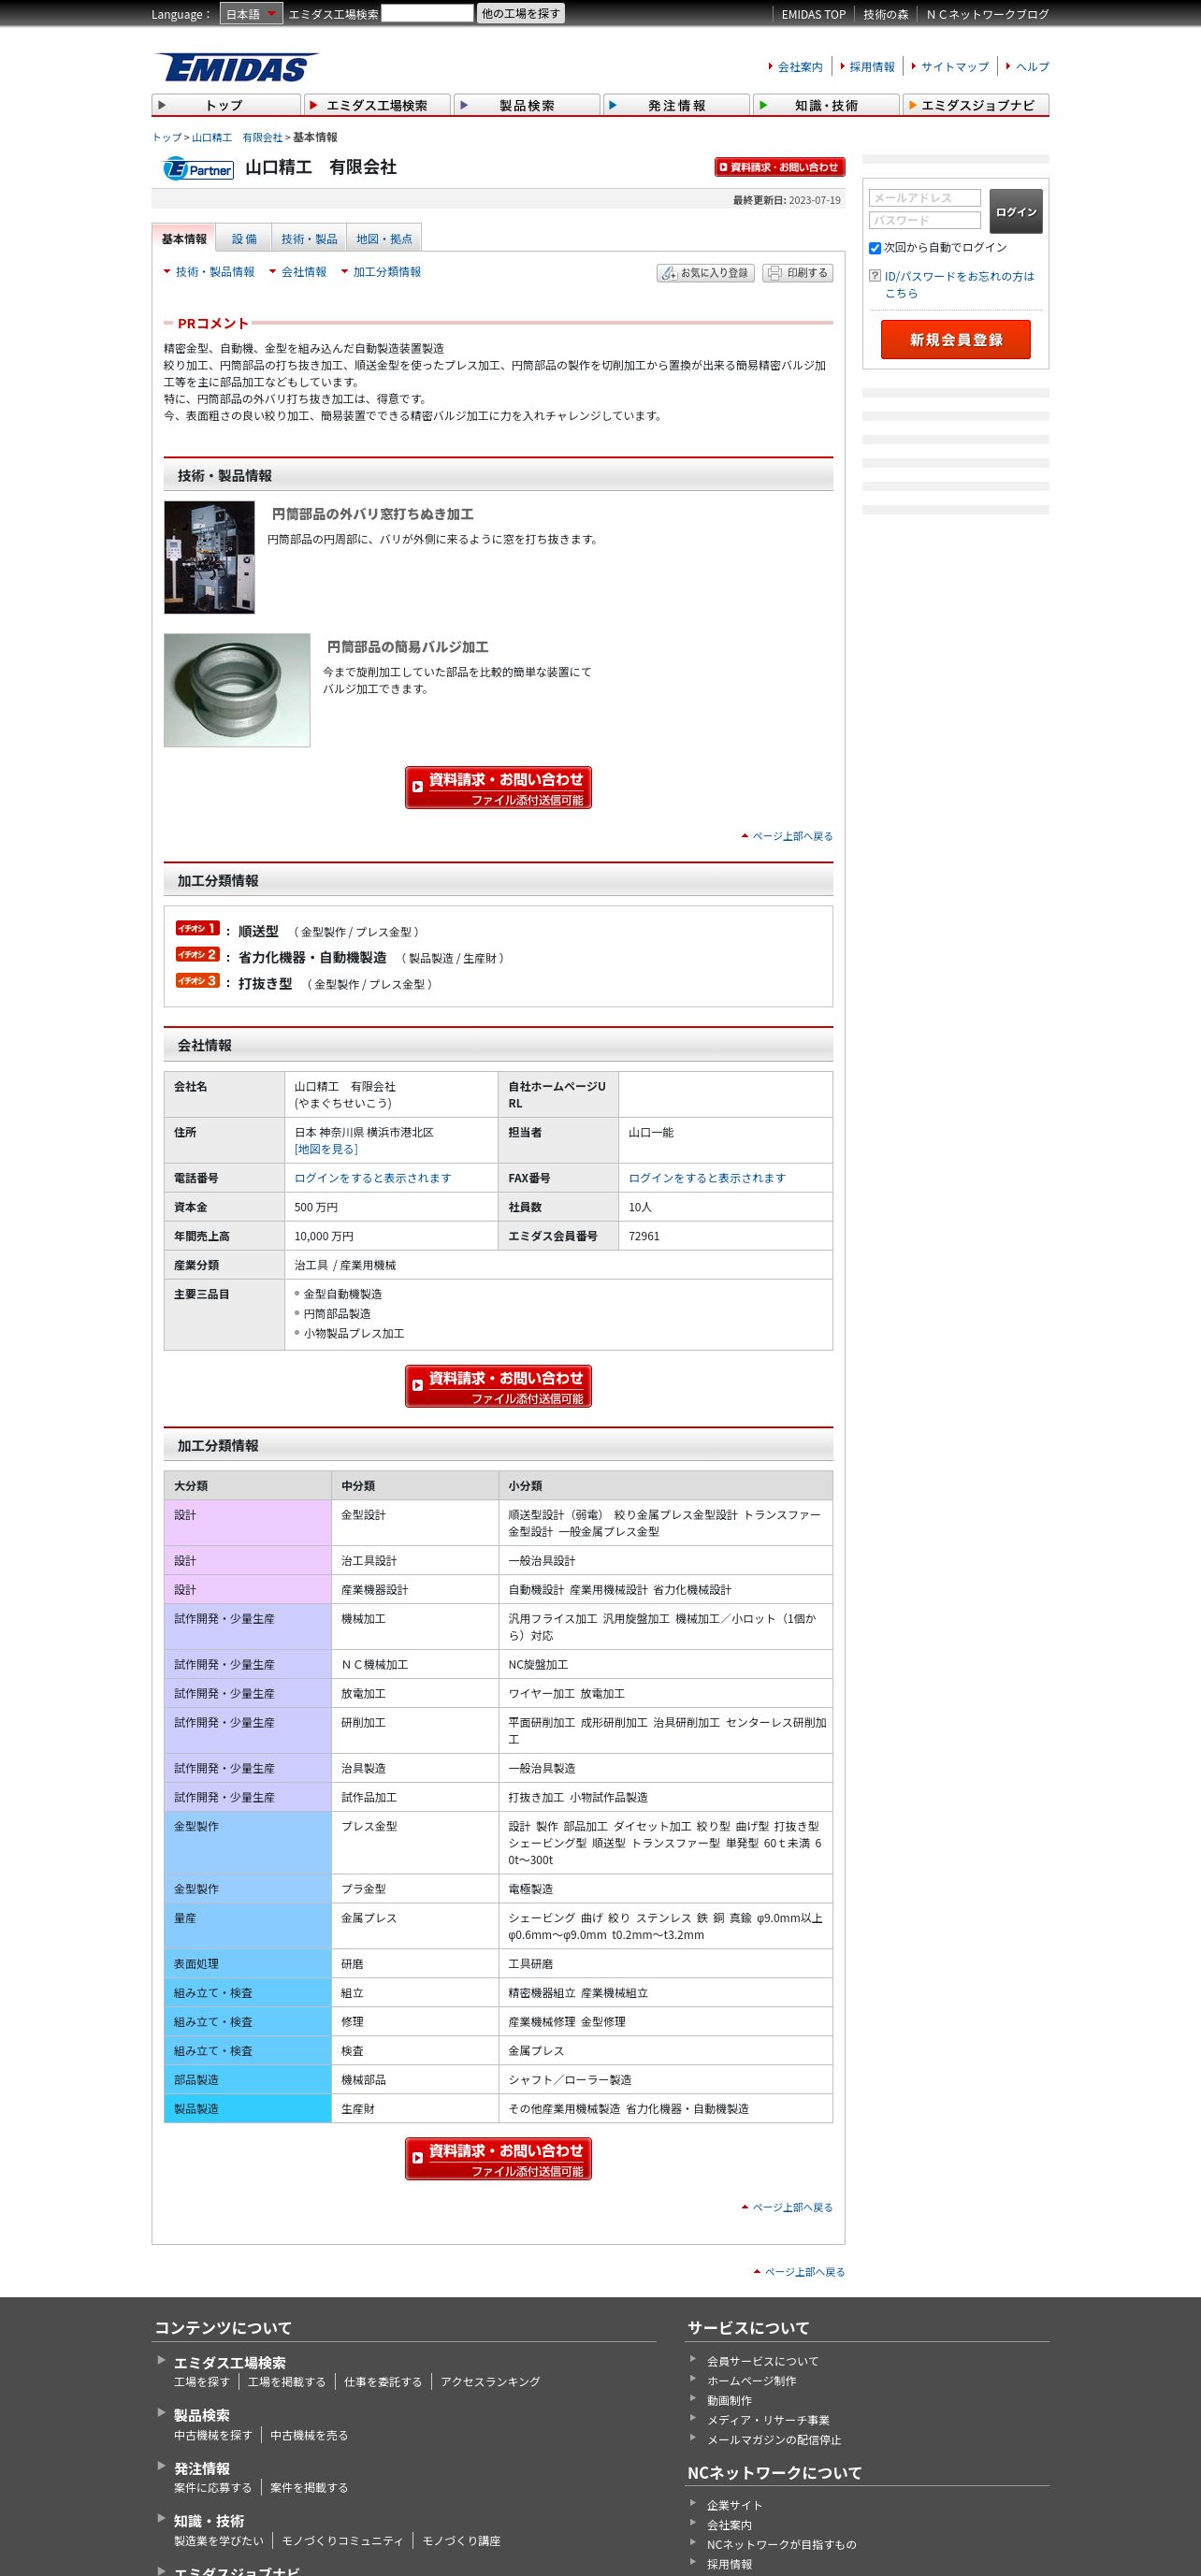Click FAX number login-to-view link

[707, 1178]
